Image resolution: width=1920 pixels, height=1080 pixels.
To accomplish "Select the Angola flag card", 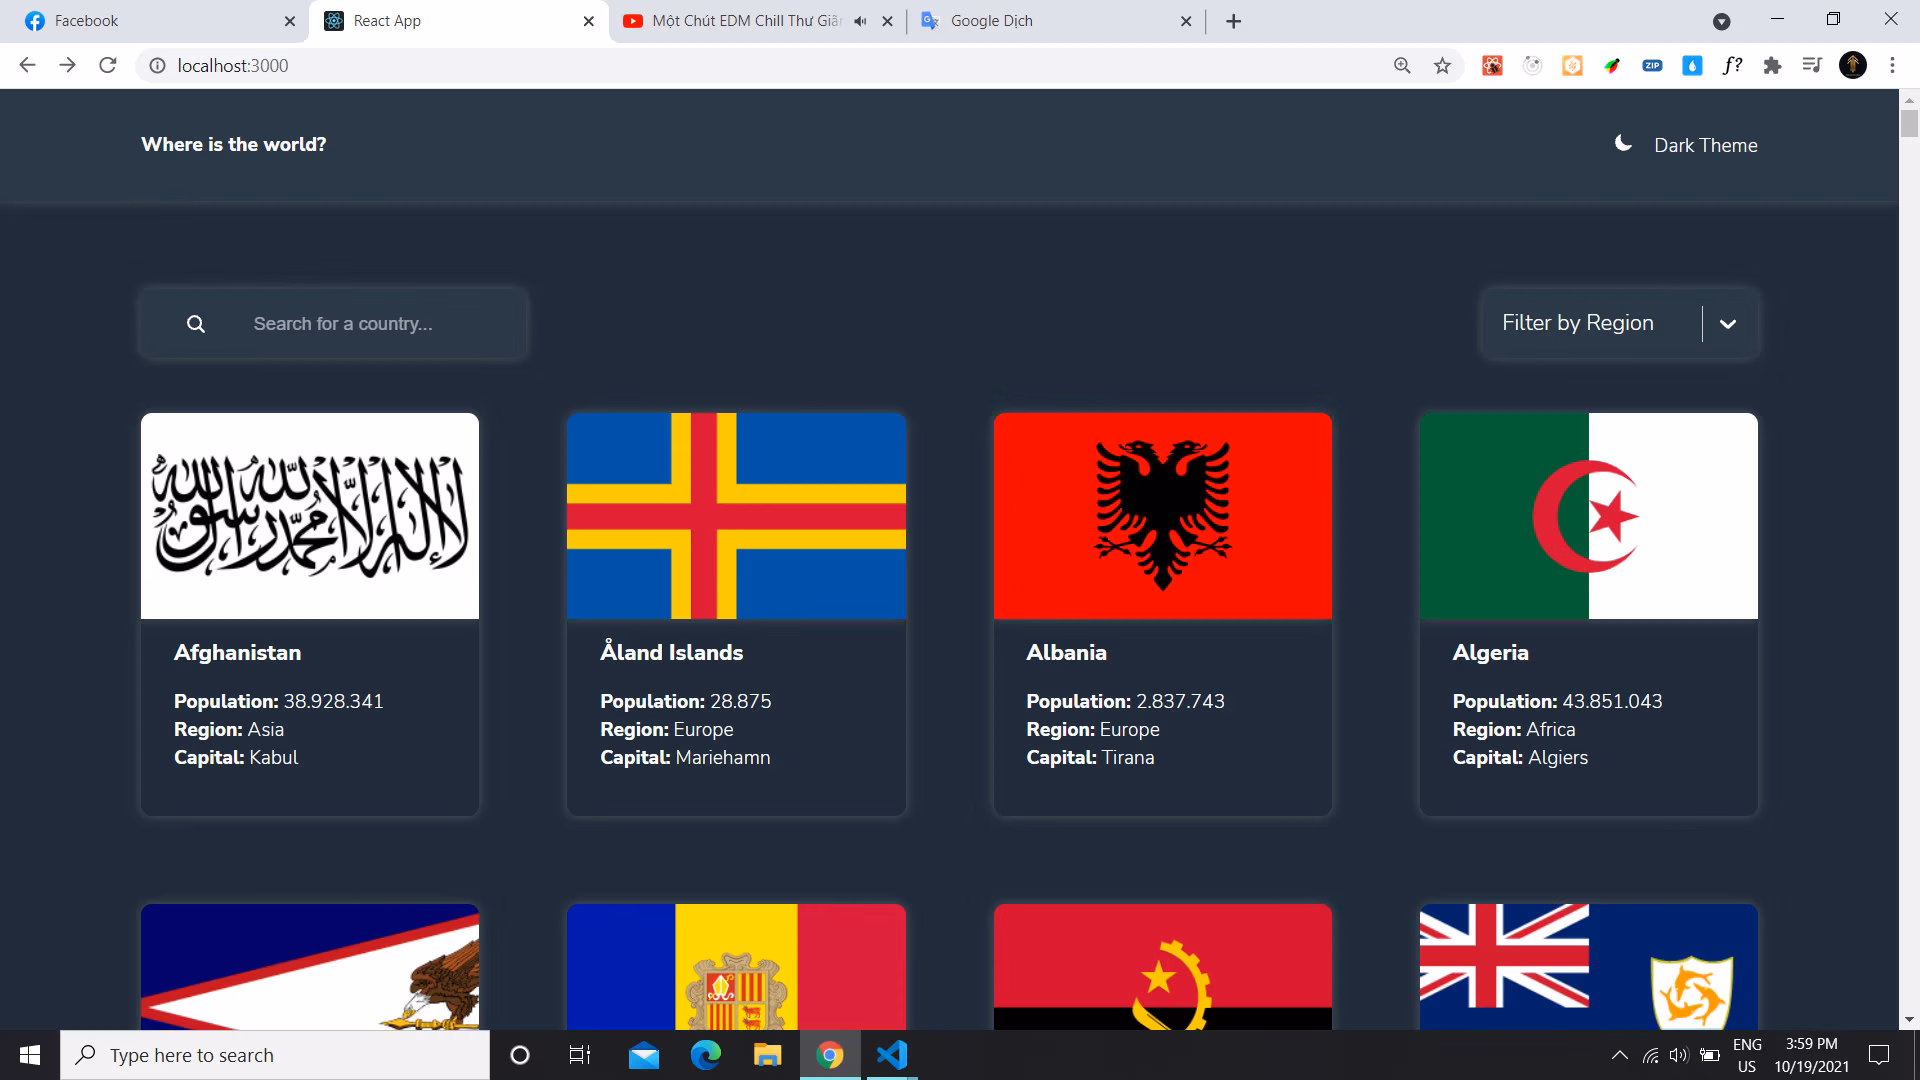I will 1163,967.
